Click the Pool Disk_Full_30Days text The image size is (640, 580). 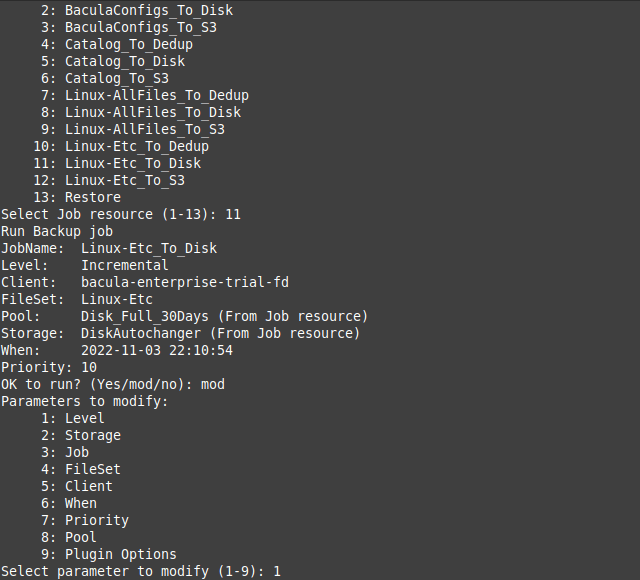(144, 316)
